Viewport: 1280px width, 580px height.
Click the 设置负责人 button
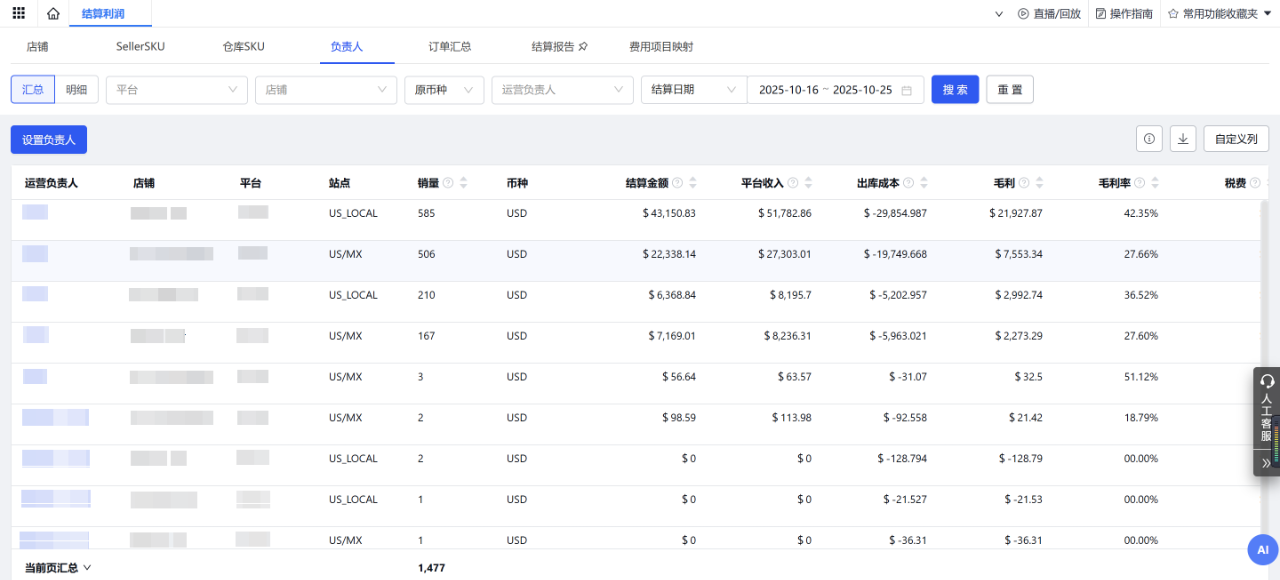point(48,139)
